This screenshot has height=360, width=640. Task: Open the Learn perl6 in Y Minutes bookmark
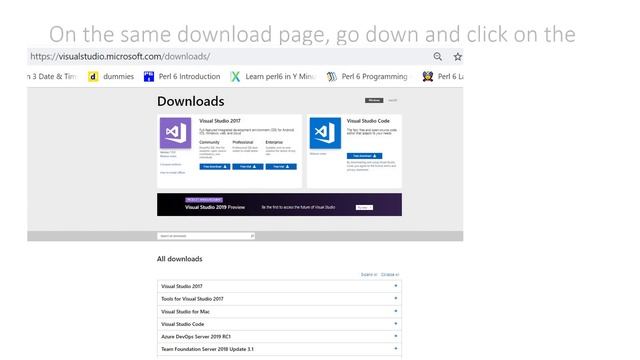tap(273, 76)
